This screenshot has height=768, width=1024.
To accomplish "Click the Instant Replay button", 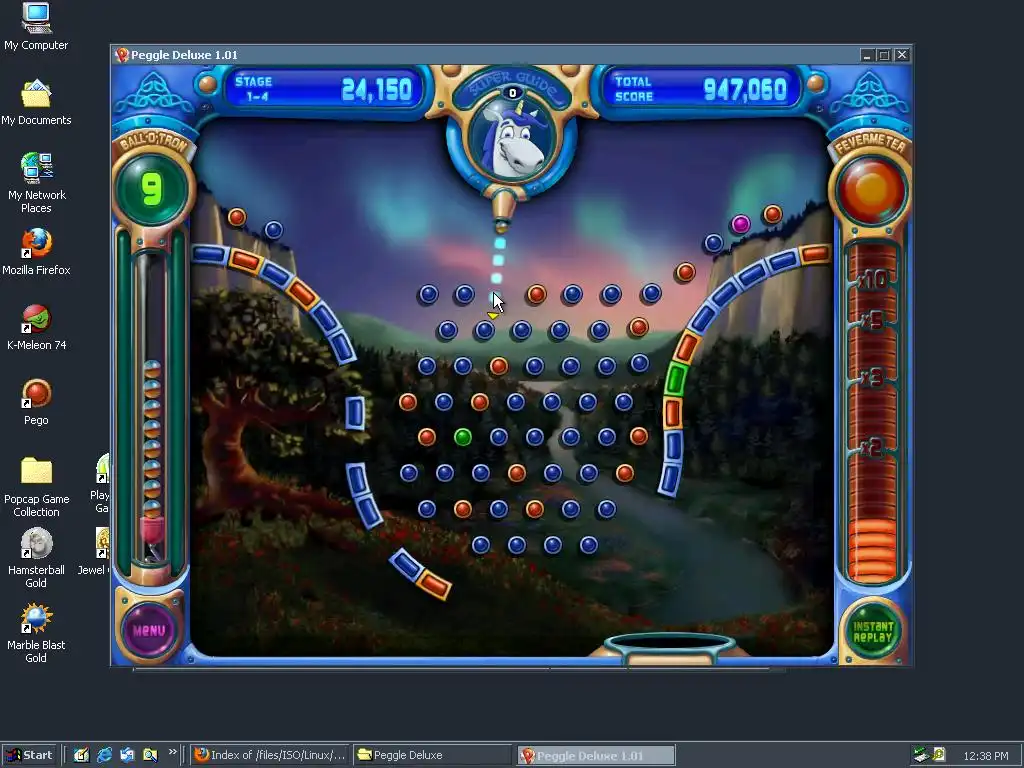I will [x=872, y=632].
